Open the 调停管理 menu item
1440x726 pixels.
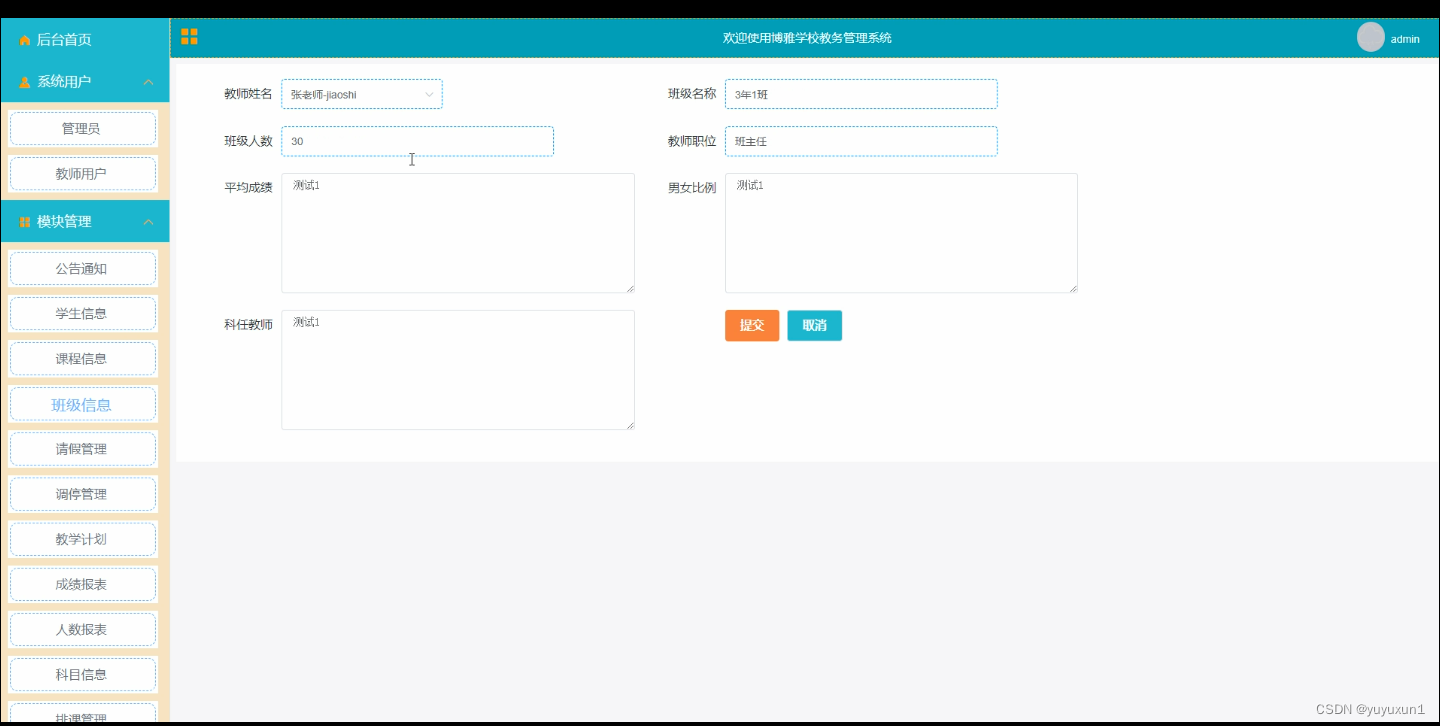point(82,494)
